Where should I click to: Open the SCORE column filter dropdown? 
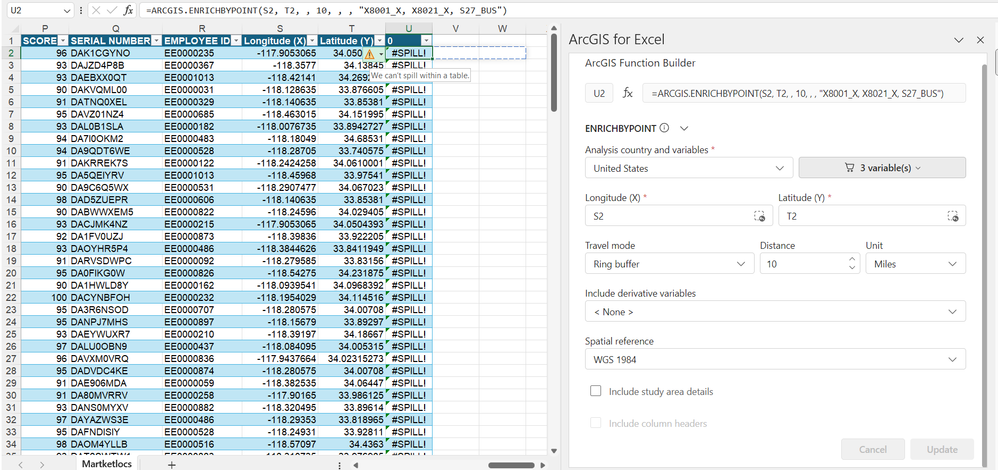62,41
